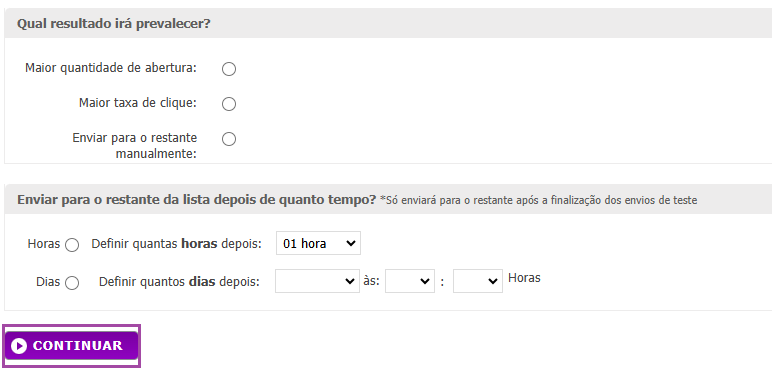Select Enviar para o restante manualmente radio
Image resolution: width=772 pixels, height=370 pixels.
pos(229,139)
